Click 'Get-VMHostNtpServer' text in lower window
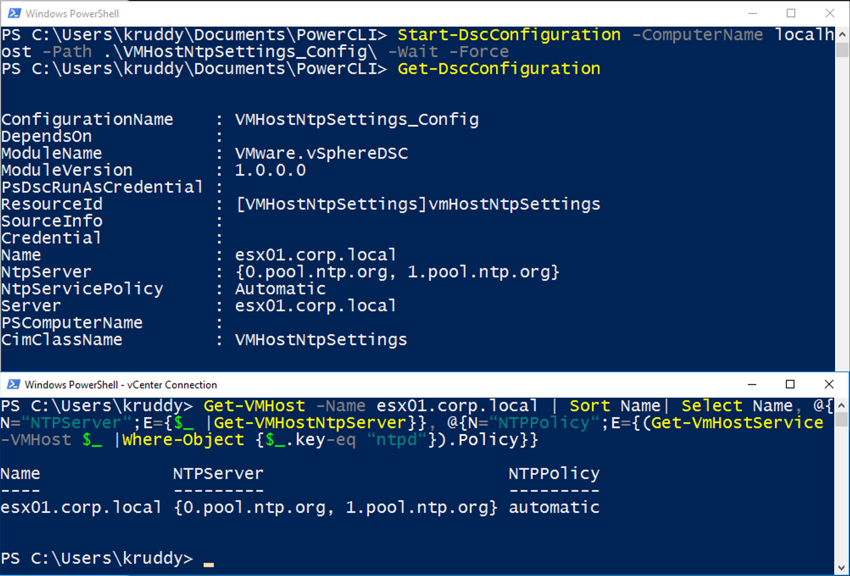 click(x=310, y=423)
